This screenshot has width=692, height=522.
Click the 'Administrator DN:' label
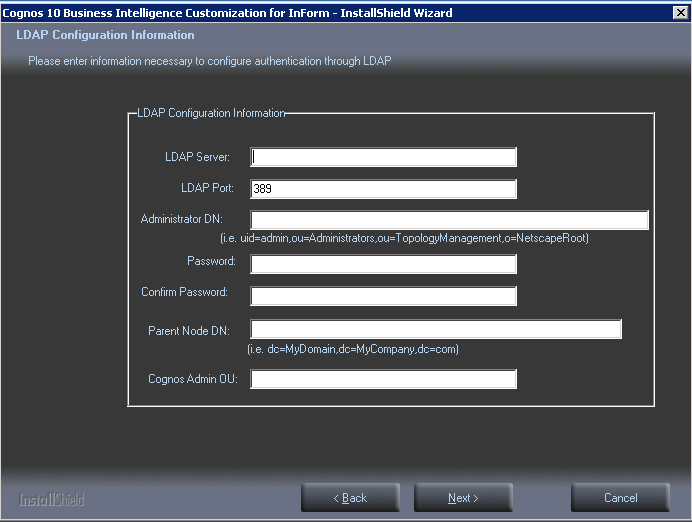pos(182,219)
